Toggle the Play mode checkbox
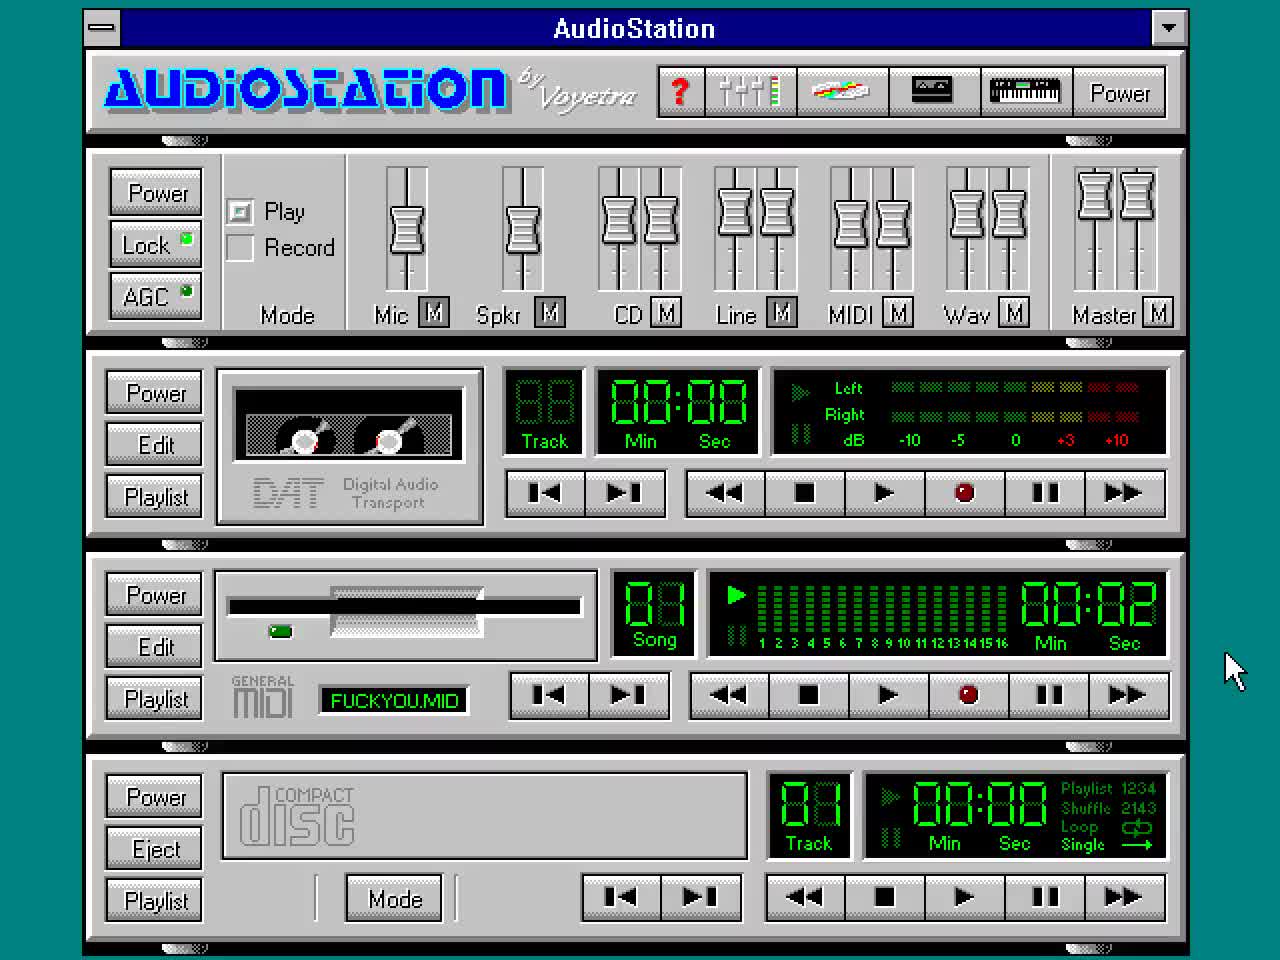This screenshot has height=960, width=1280. click(x=240, y=212)
